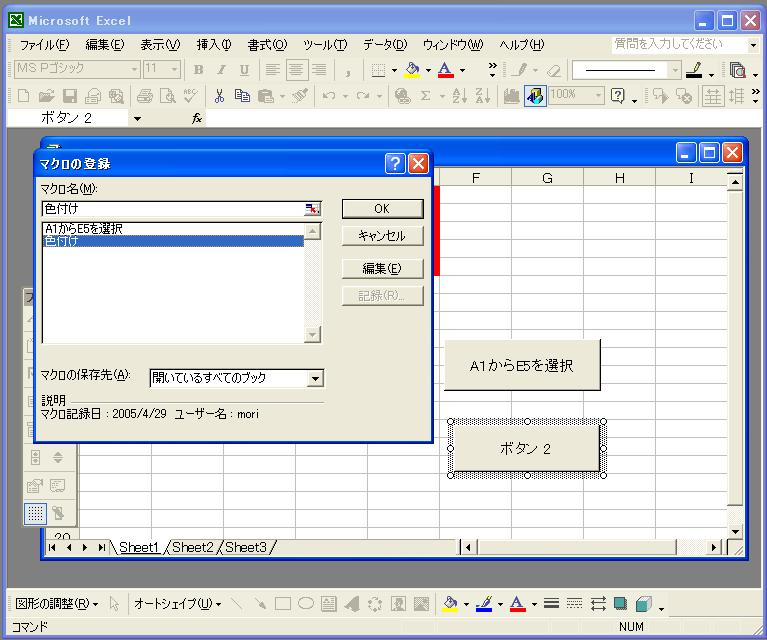The width and height of the screenshot is (767, 640).
Task: Click AutoSum sigma icon
Action: point(426,95)
